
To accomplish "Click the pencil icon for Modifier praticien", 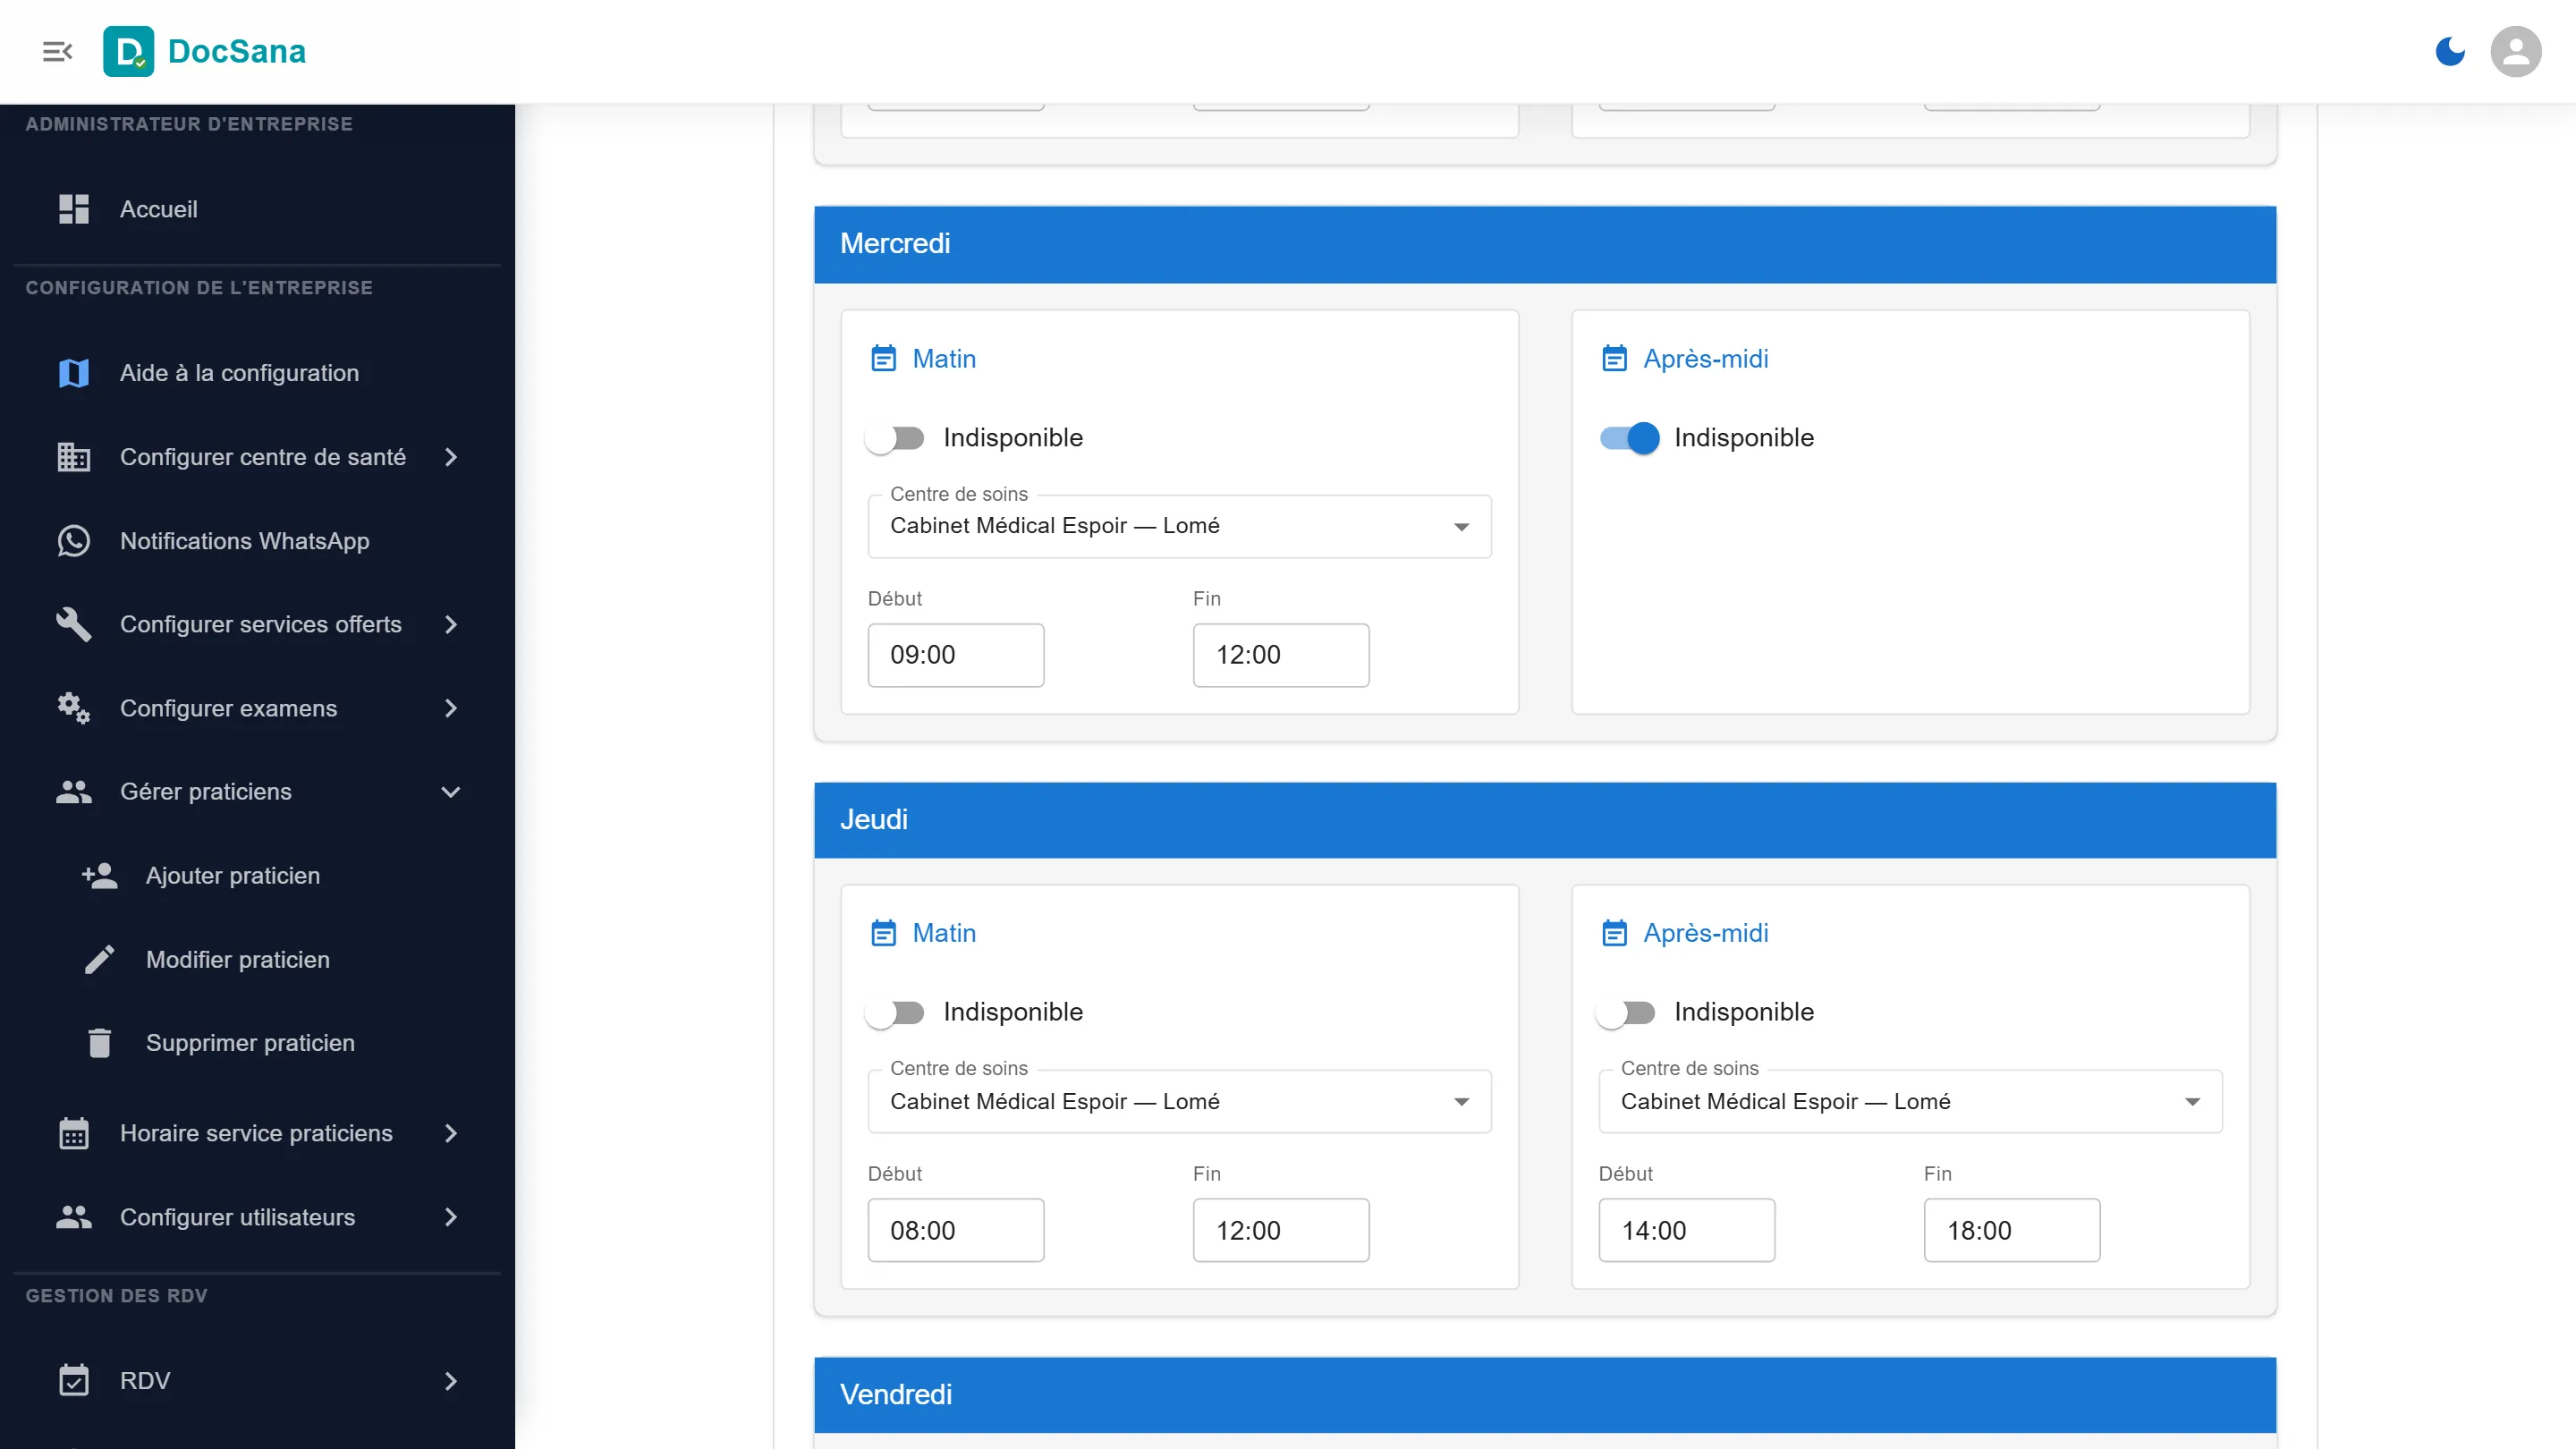I will click(x=99, y=960).
